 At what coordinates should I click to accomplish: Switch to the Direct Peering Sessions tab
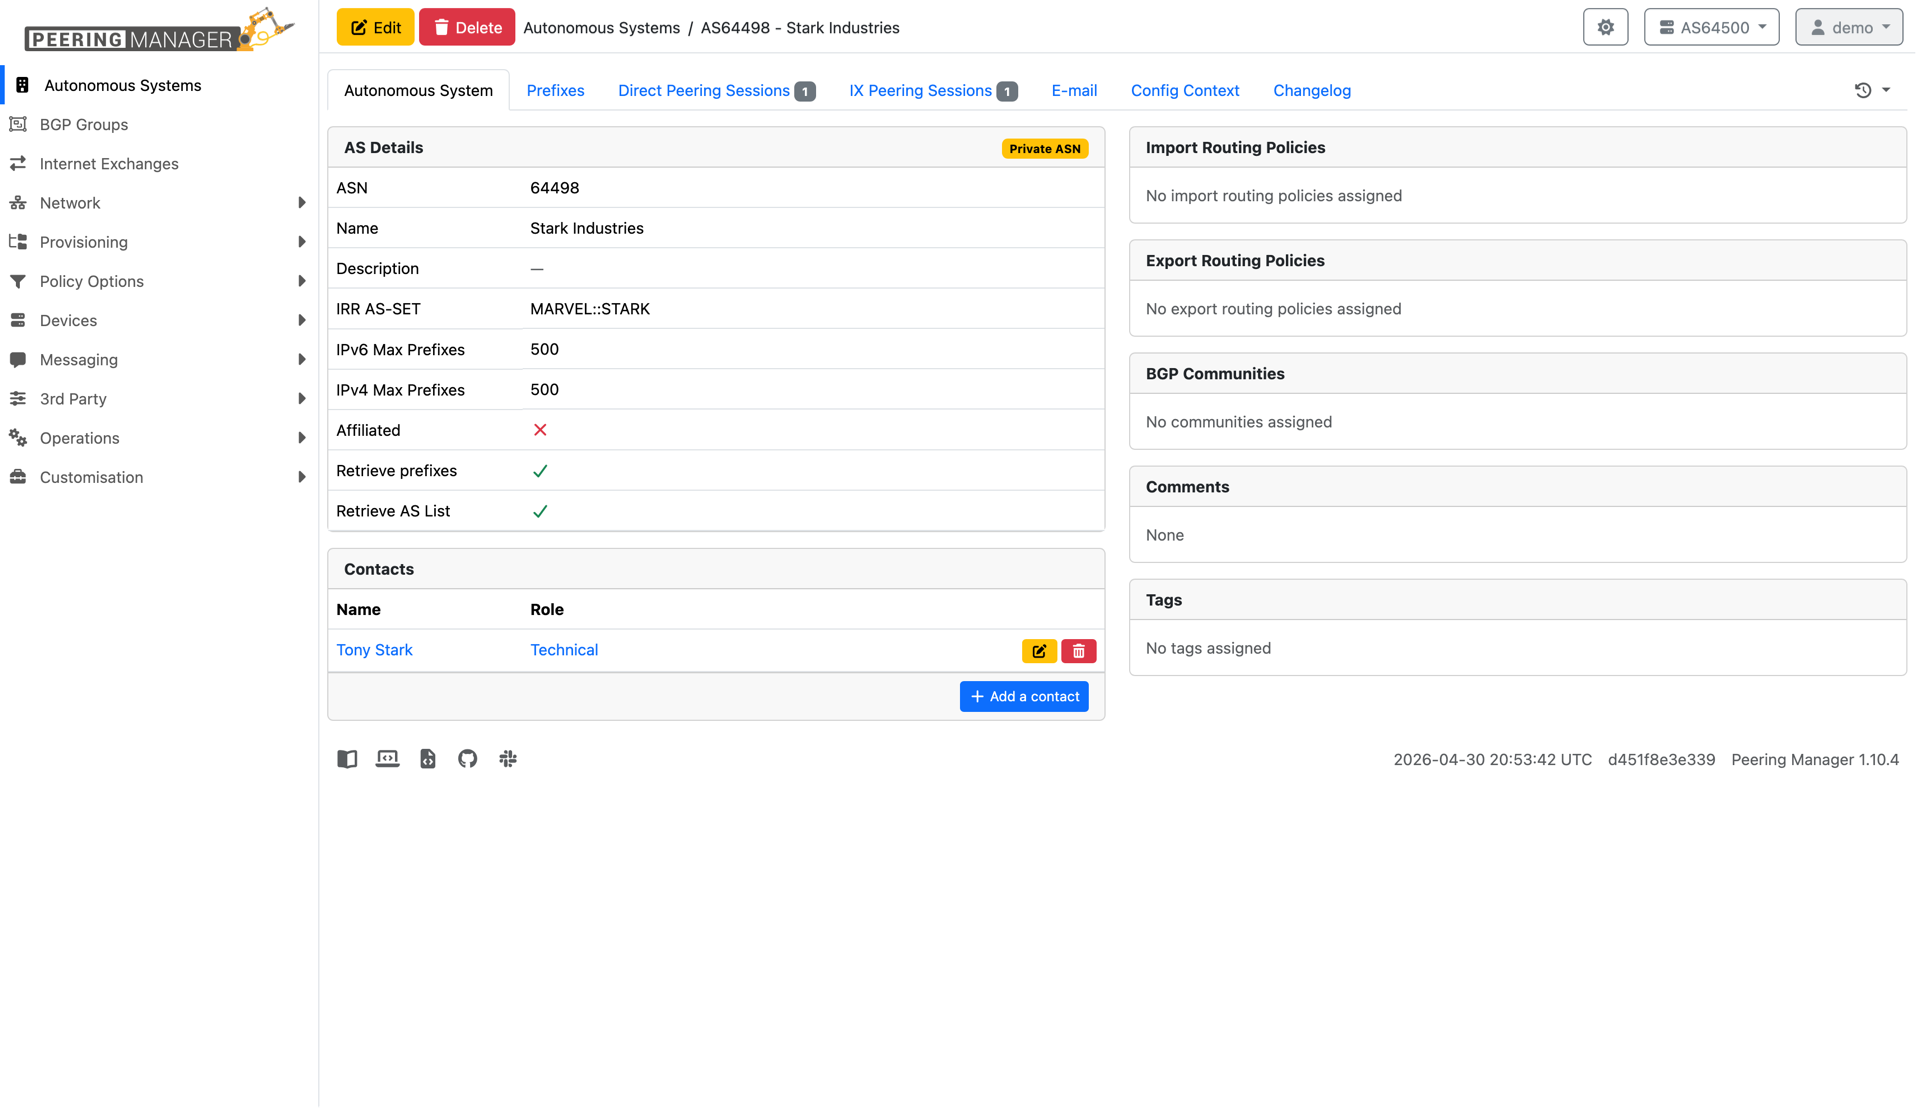[716, 91]
